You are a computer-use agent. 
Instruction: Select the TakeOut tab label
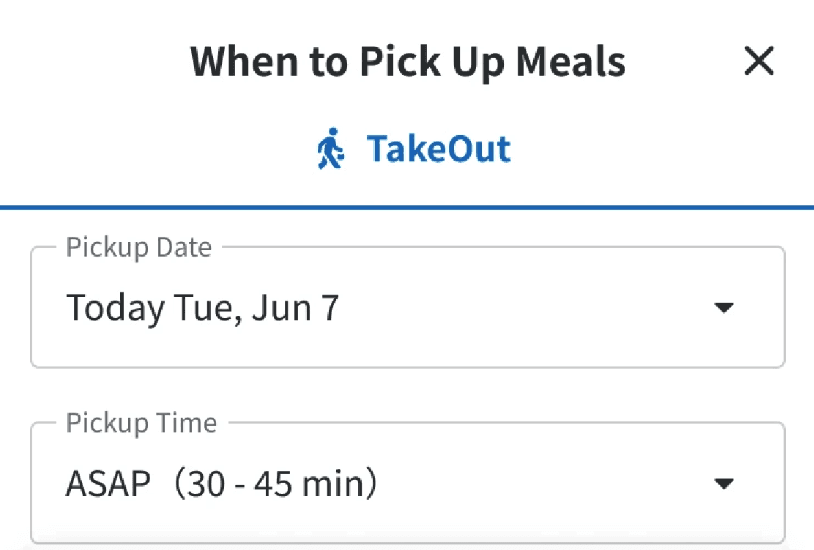(x=438, y=149)
